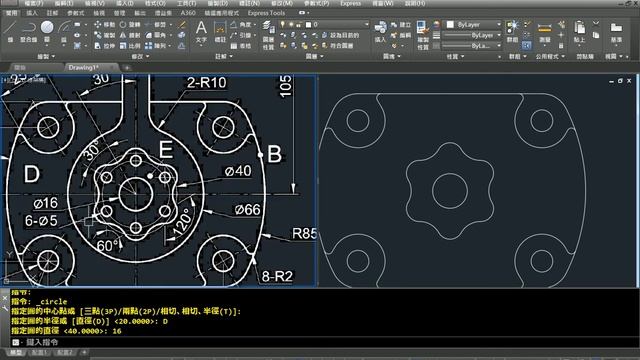Toggle the layer lock icon in dropdown
The width and height of the screenshot is (640, 360).
[299, 25]
